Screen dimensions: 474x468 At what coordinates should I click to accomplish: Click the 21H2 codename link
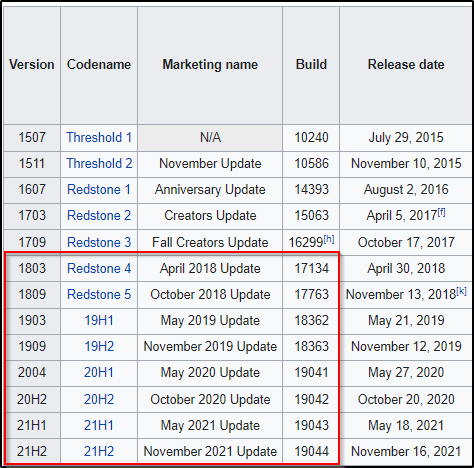(99, 451)
